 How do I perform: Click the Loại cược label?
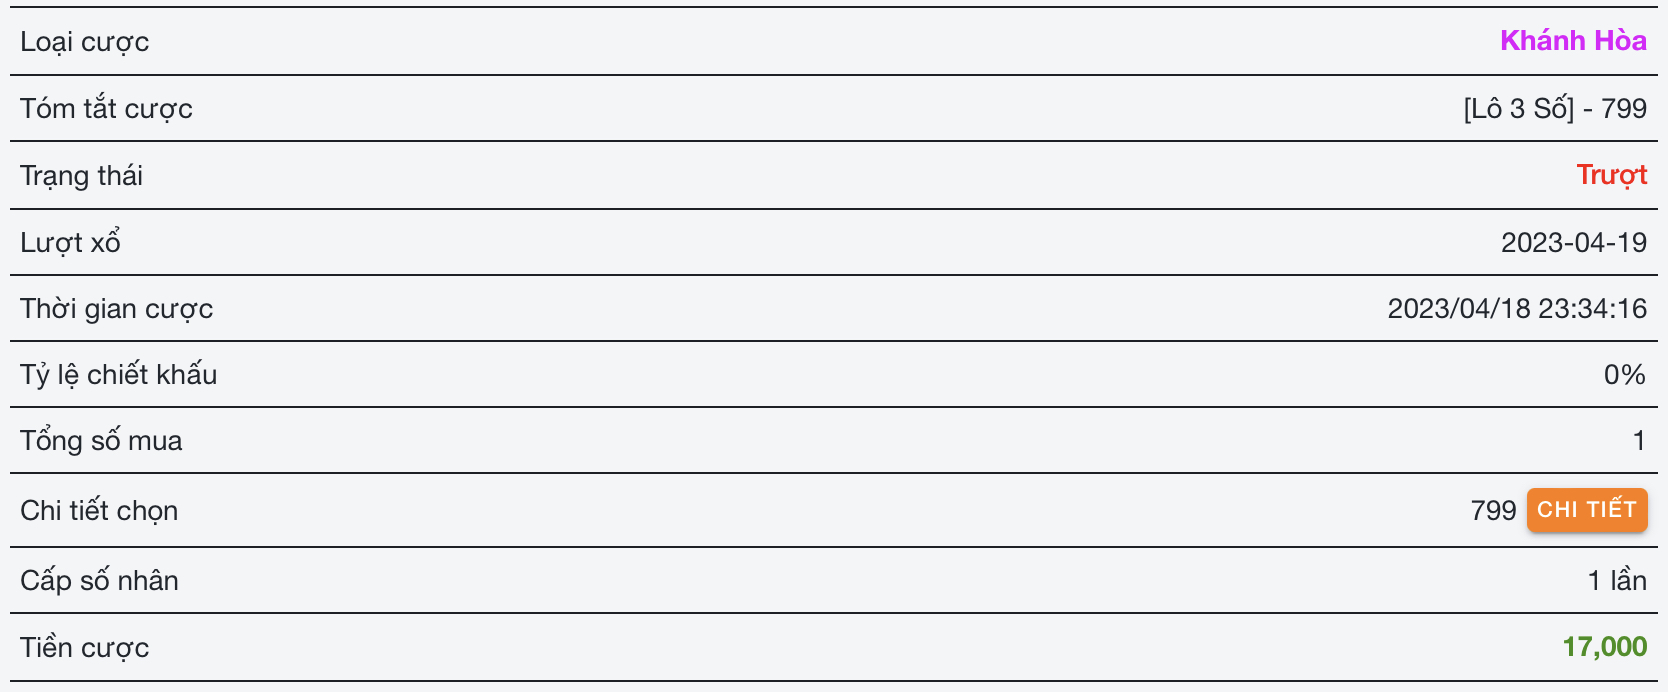(x=85, y=42)
